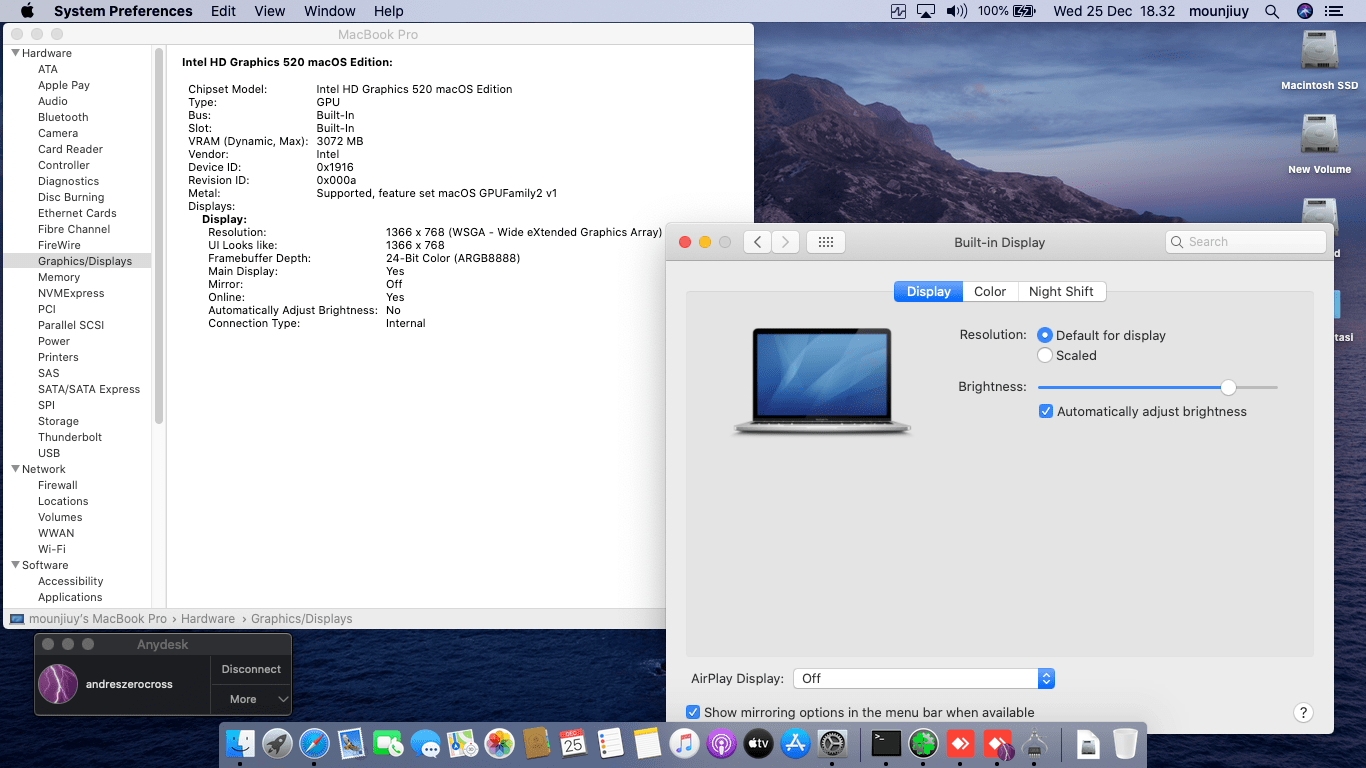Image resolution: width=1366 pixels, height=768 pixels.
Task: Click the AirPlay icon in the menu bar
Action: coord(925,11)
